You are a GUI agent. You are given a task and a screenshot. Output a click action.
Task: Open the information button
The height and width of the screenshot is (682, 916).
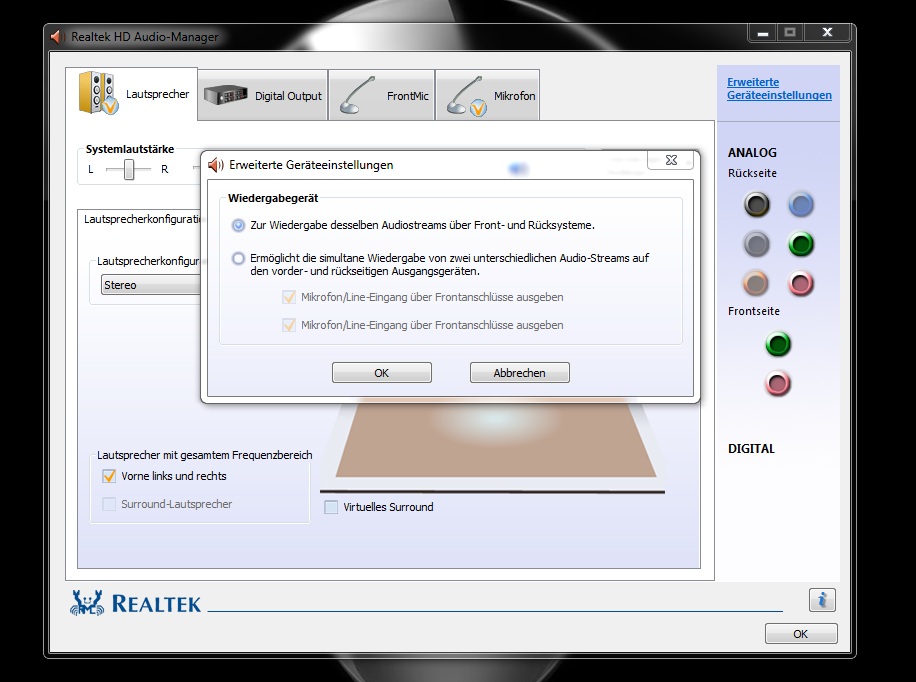point(822,600)
